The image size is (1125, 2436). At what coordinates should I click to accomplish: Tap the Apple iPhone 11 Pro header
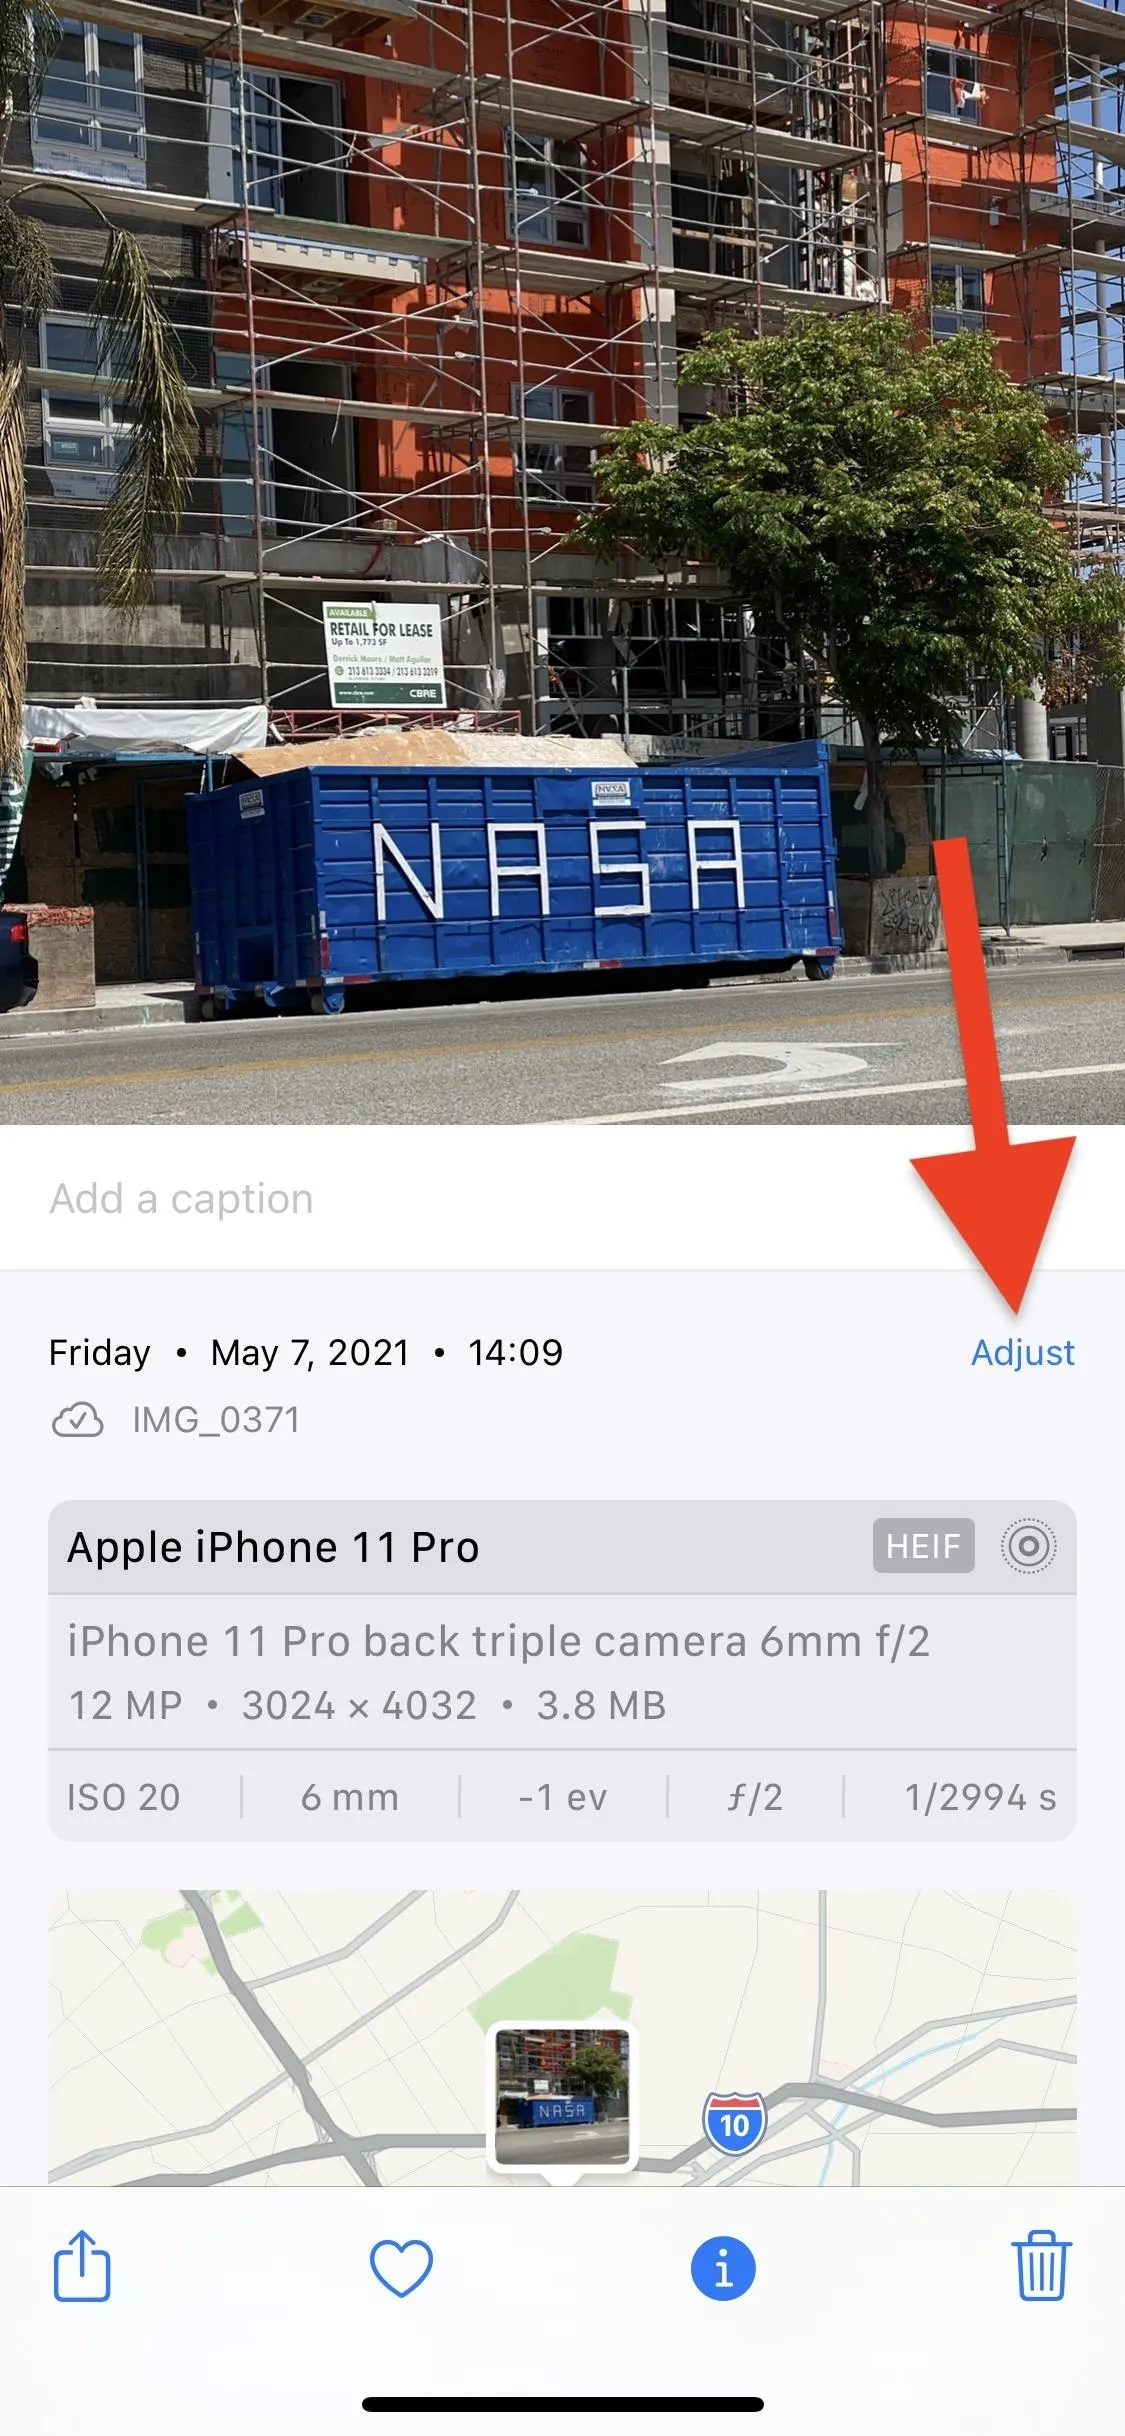tap(273, 1547)
